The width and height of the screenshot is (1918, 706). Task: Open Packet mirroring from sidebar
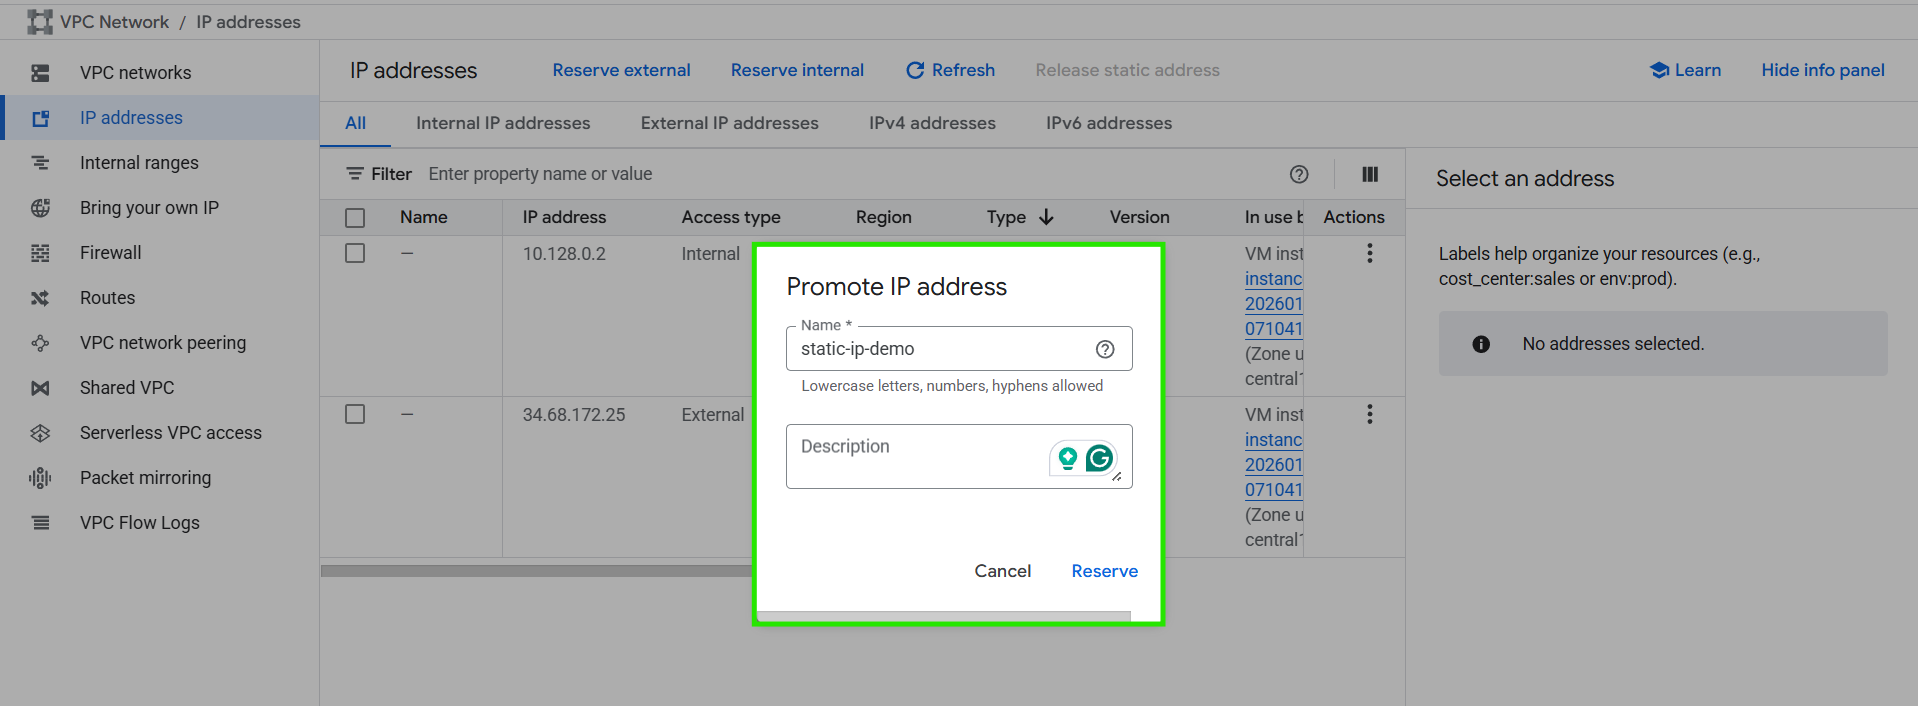145,478
